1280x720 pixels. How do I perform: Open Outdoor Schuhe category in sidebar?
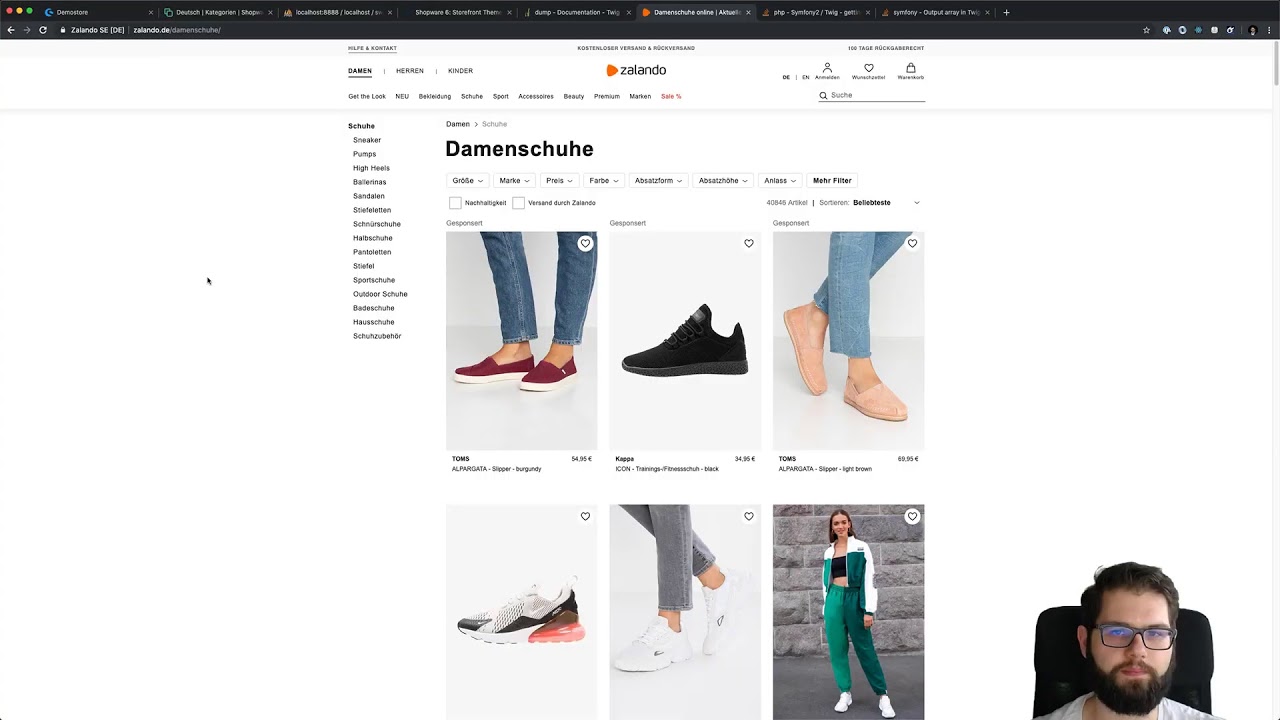pyautogui.click(x=380, y=294)
